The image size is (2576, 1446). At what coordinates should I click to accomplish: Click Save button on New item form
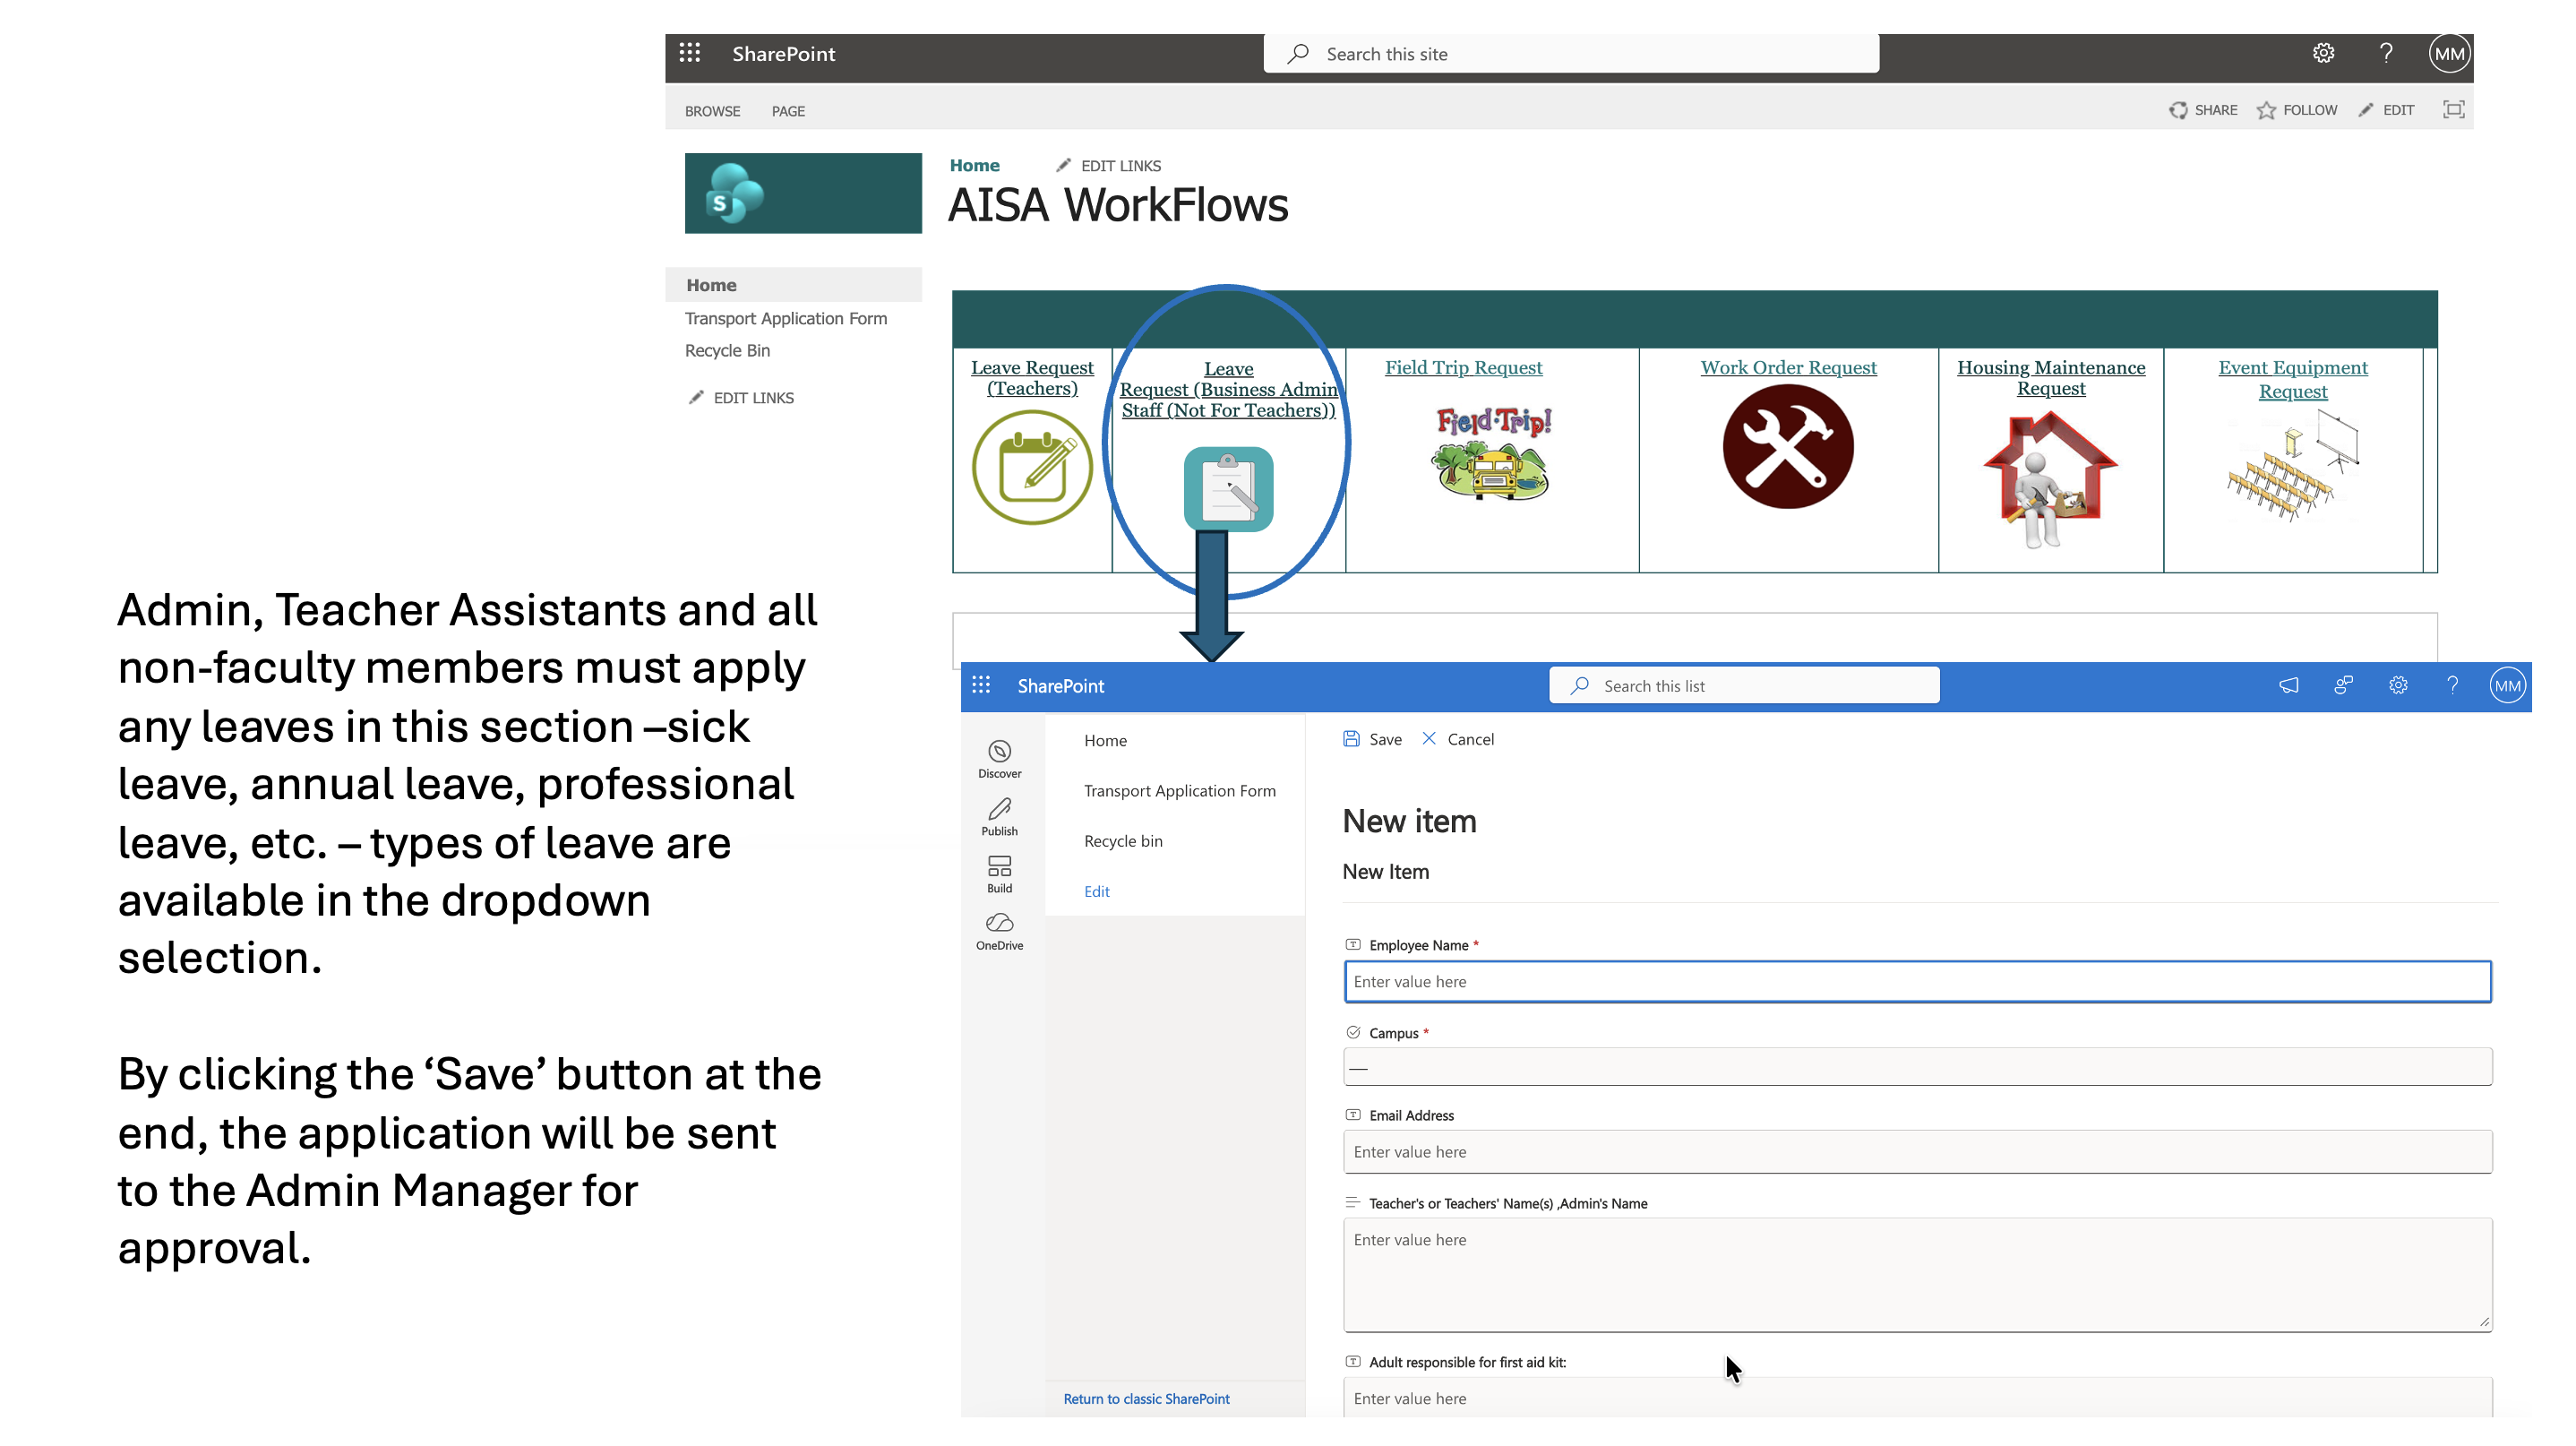1372,739
